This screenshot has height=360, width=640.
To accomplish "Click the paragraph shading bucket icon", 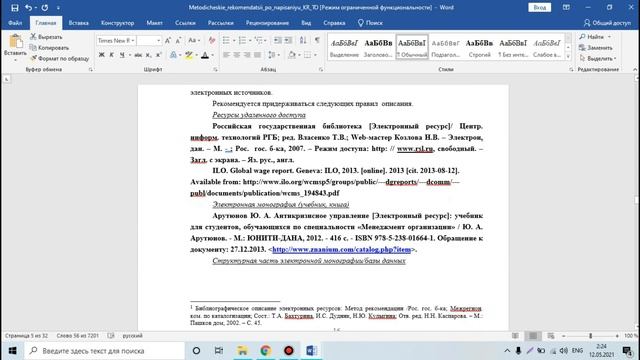I will click(x=291, y=55).
